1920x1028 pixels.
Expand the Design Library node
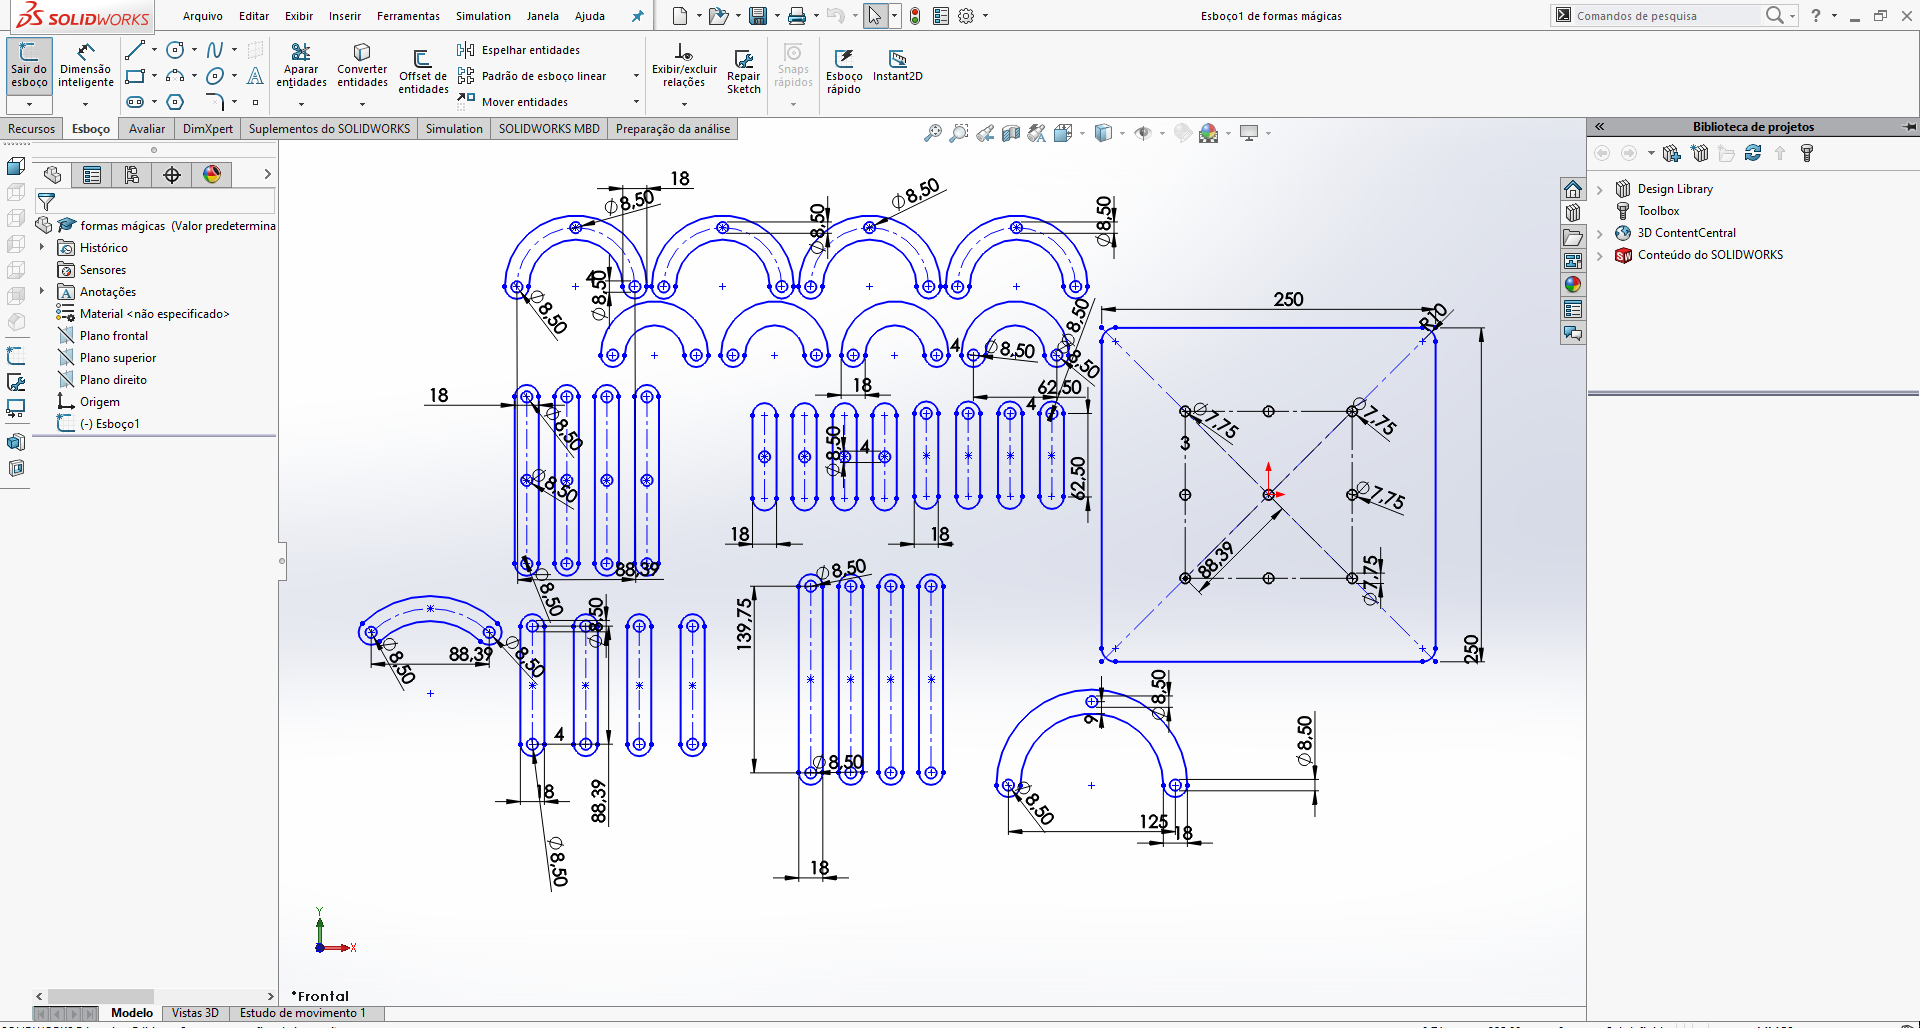point(1600,189)
